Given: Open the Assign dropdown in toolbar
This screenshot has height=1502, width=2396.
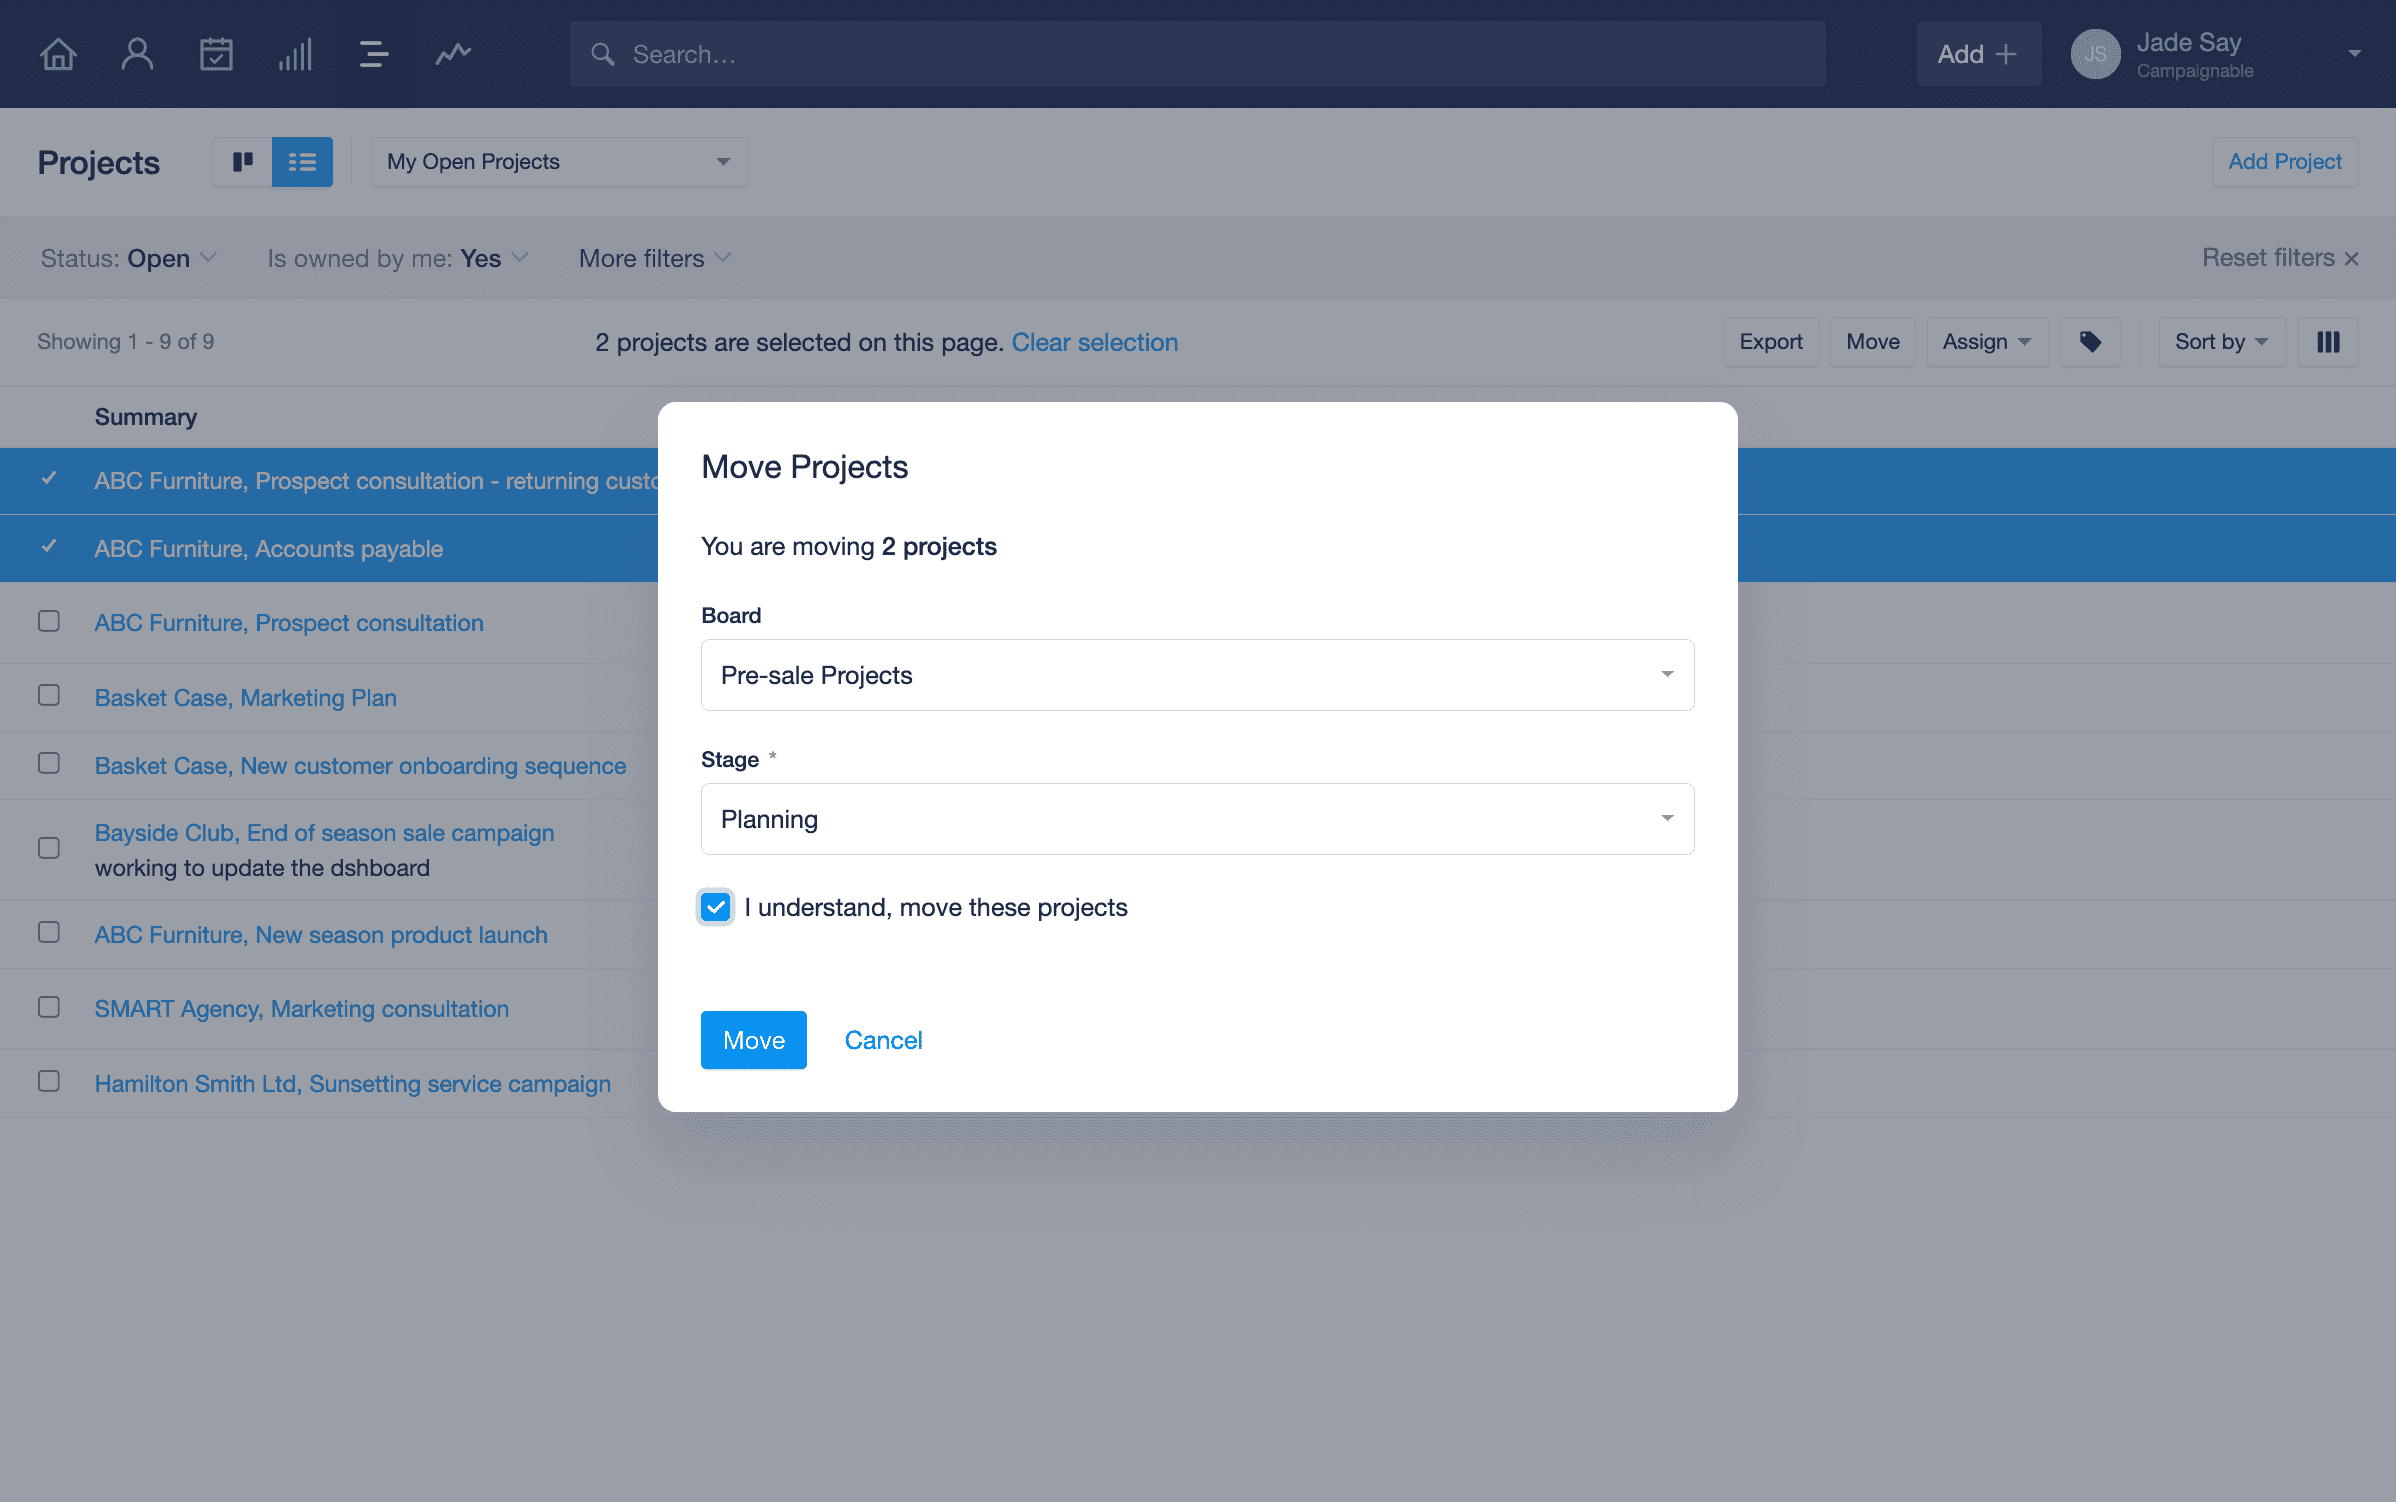Looking at the screenshot, I should [1988, 341].
